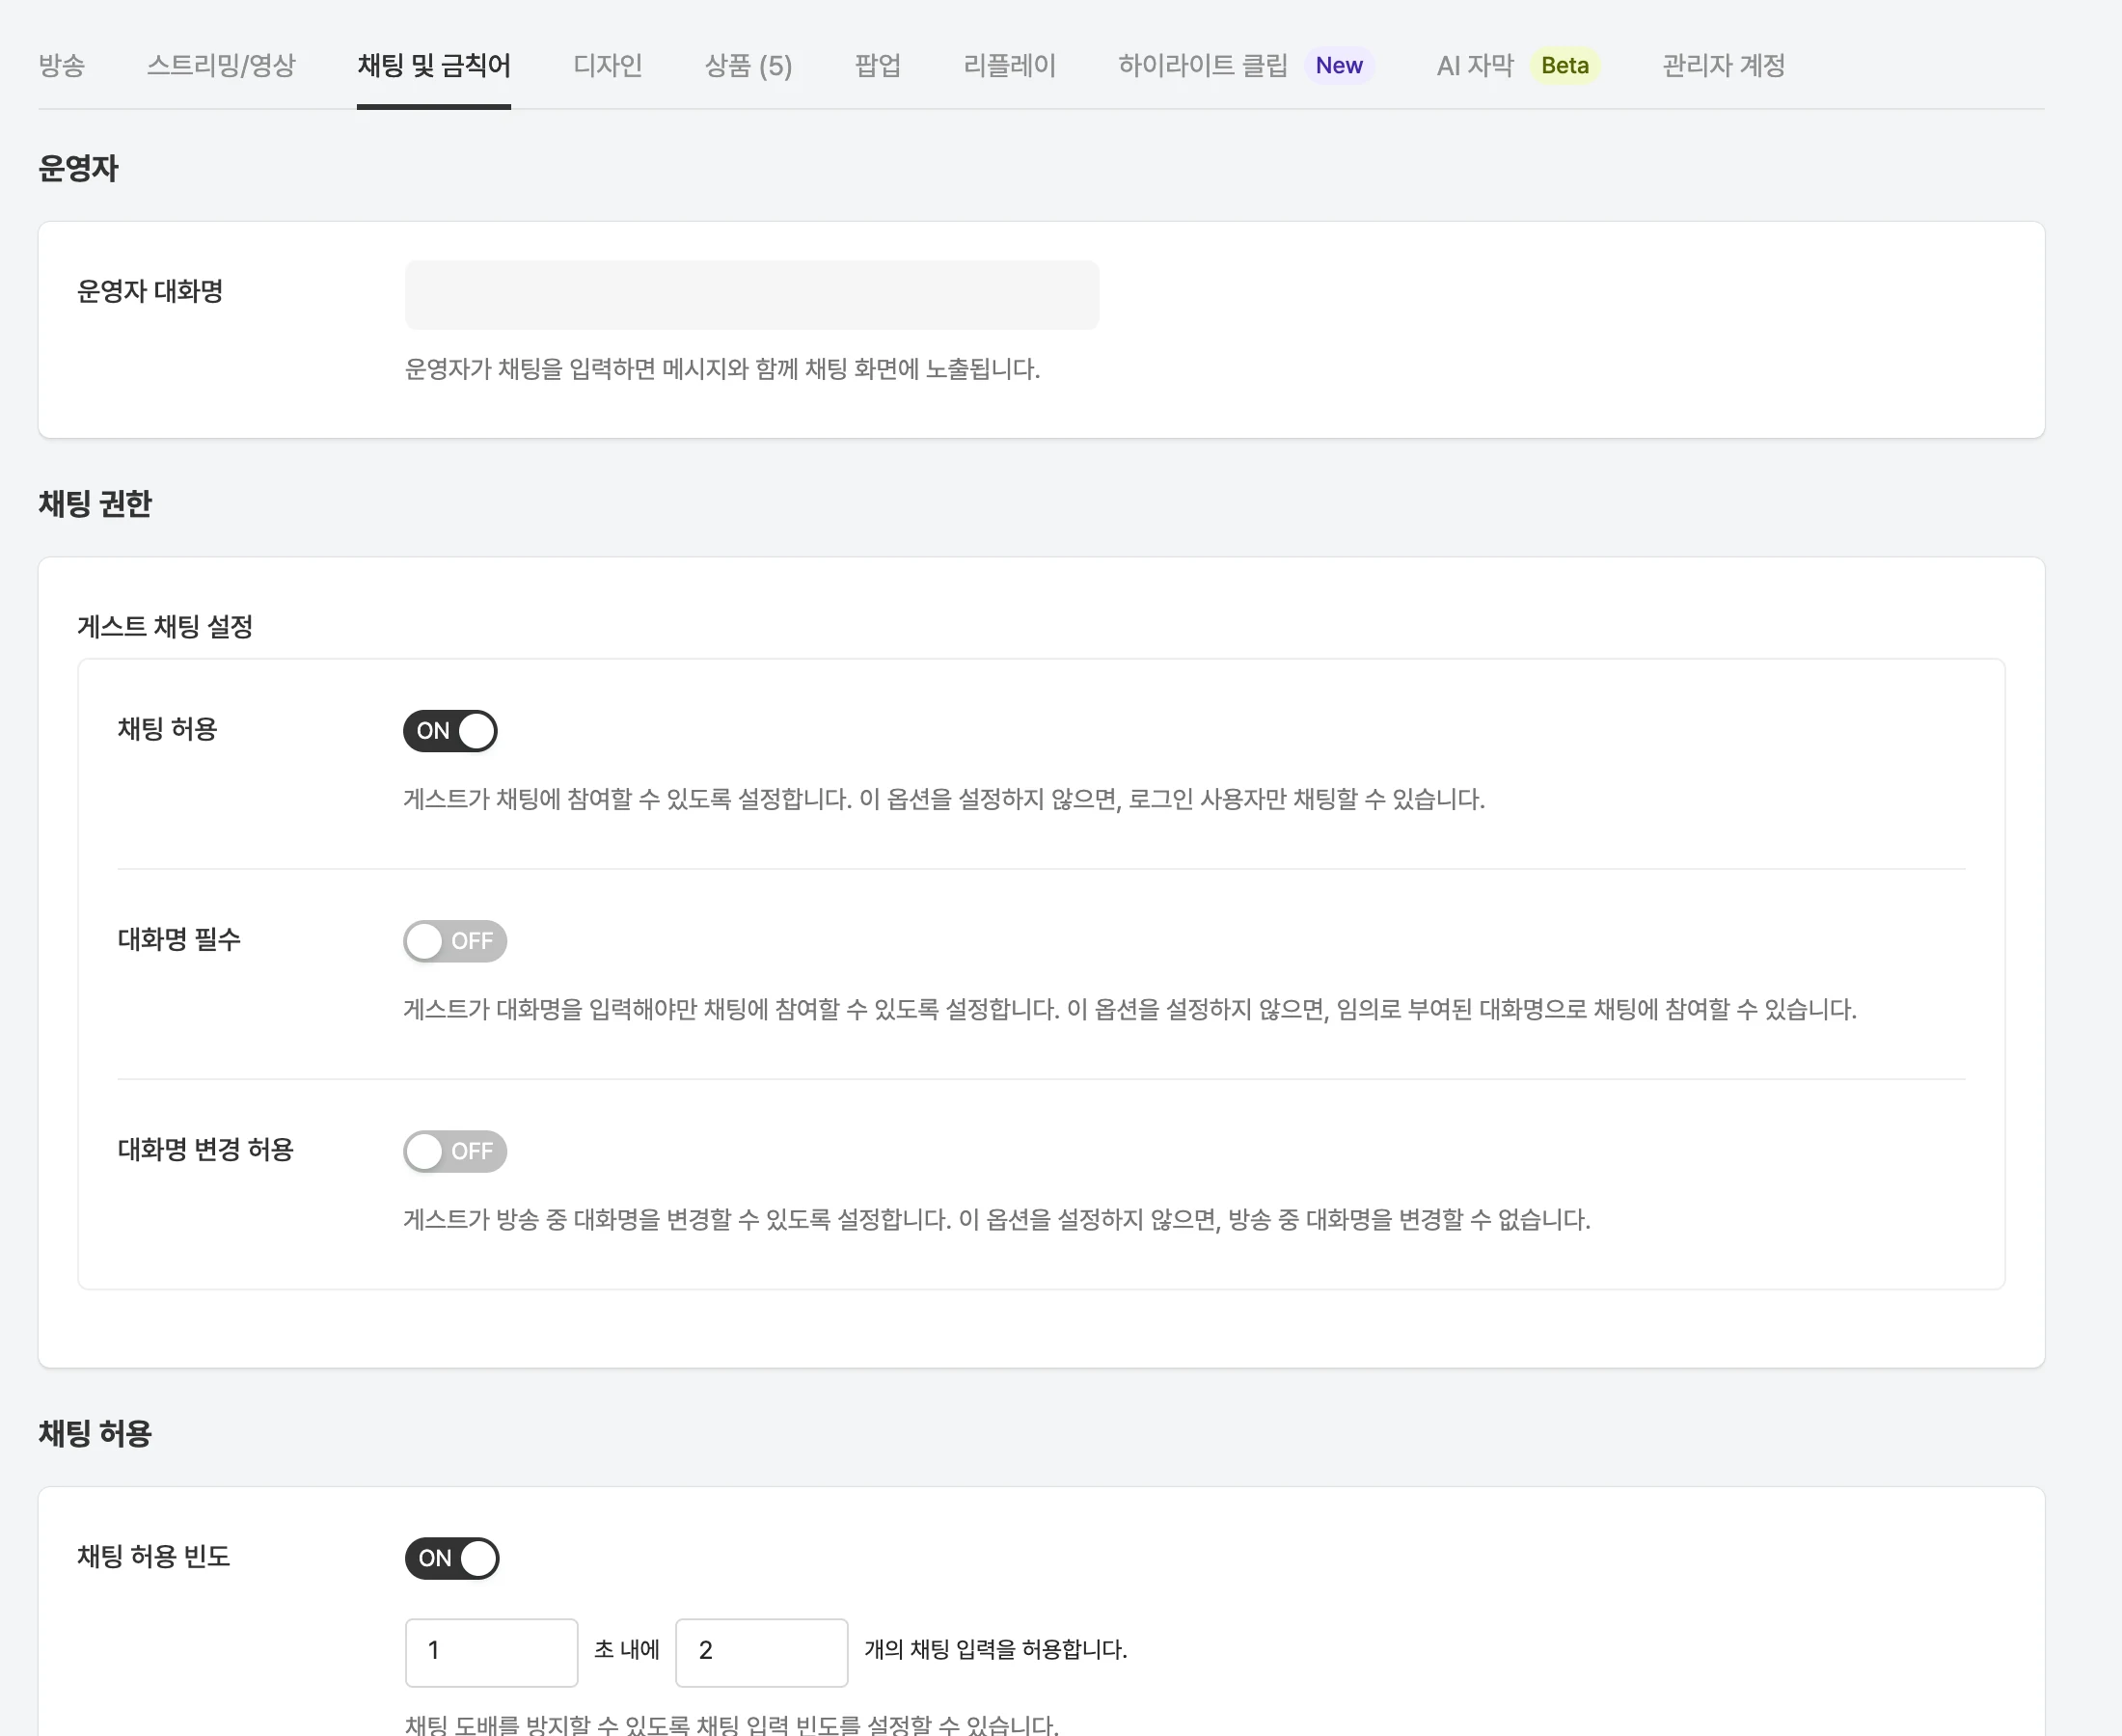Image resolution: width=2122 pixels, height=1736 pixels.
Task: Open the AI 자막 tab
Action: [x=1475, y=66]
